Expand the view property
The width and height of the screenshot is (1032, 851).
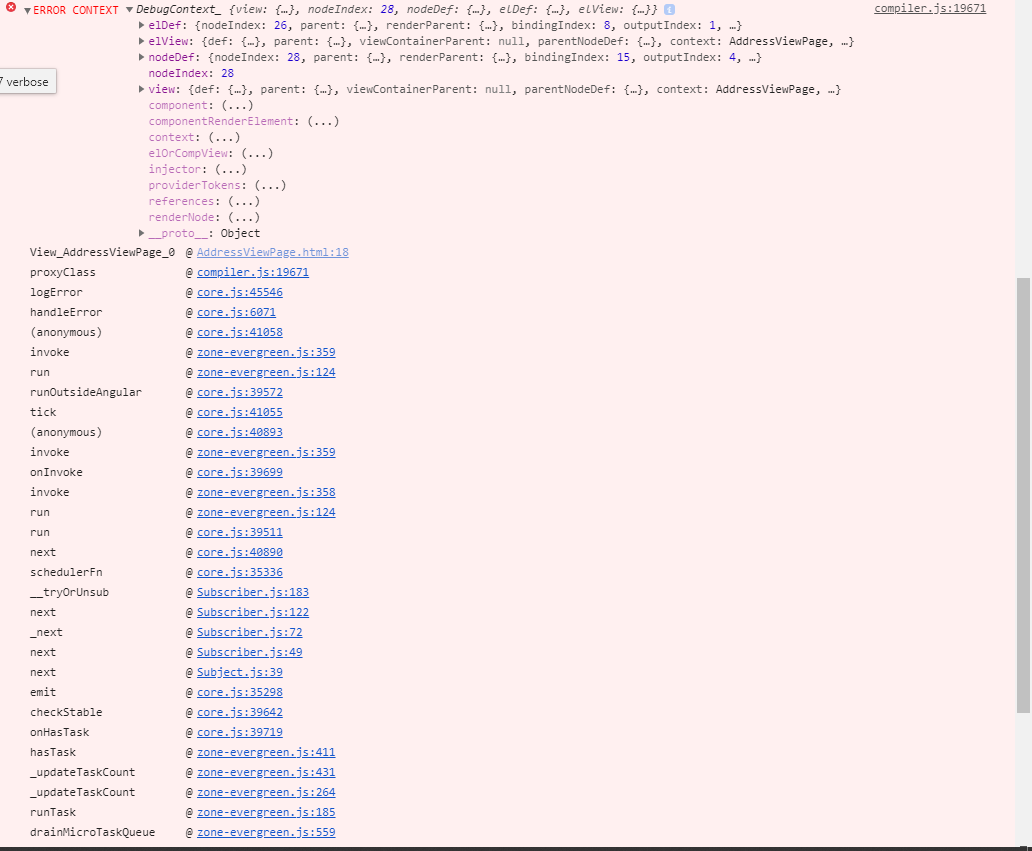(x=142, y=90)
